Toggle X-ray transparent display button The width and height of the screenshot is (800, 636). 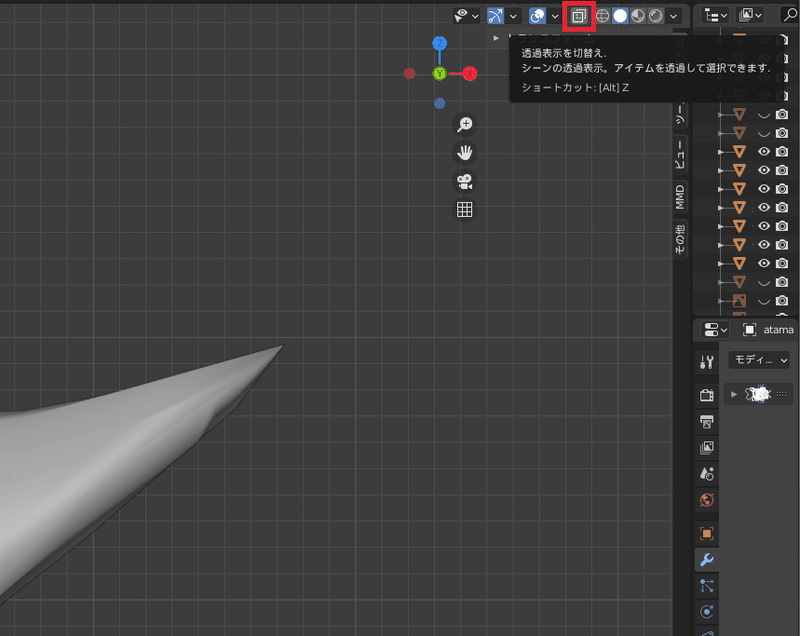[579, 16]
